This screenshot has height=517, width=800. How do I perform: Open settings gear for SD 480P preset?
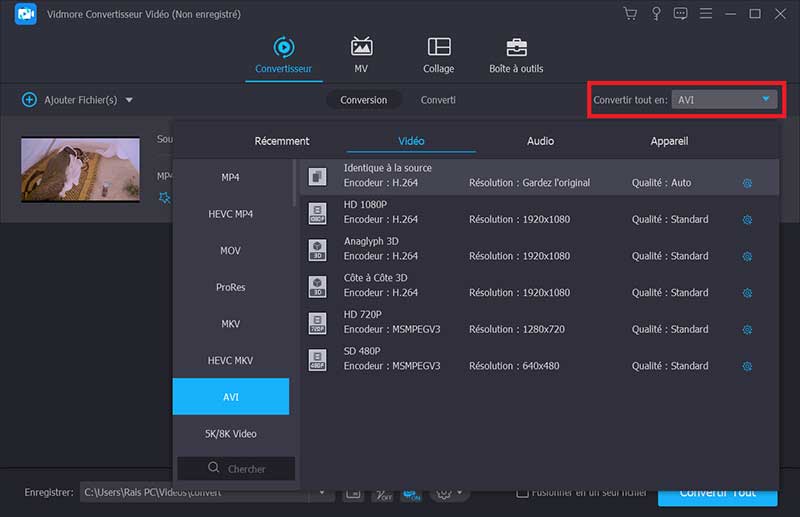click(x=746, y=367)
